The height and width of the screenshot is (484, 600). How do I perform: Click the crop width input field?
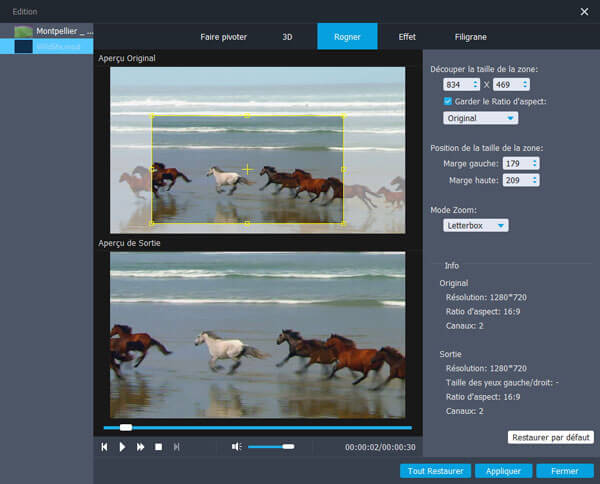460,85
